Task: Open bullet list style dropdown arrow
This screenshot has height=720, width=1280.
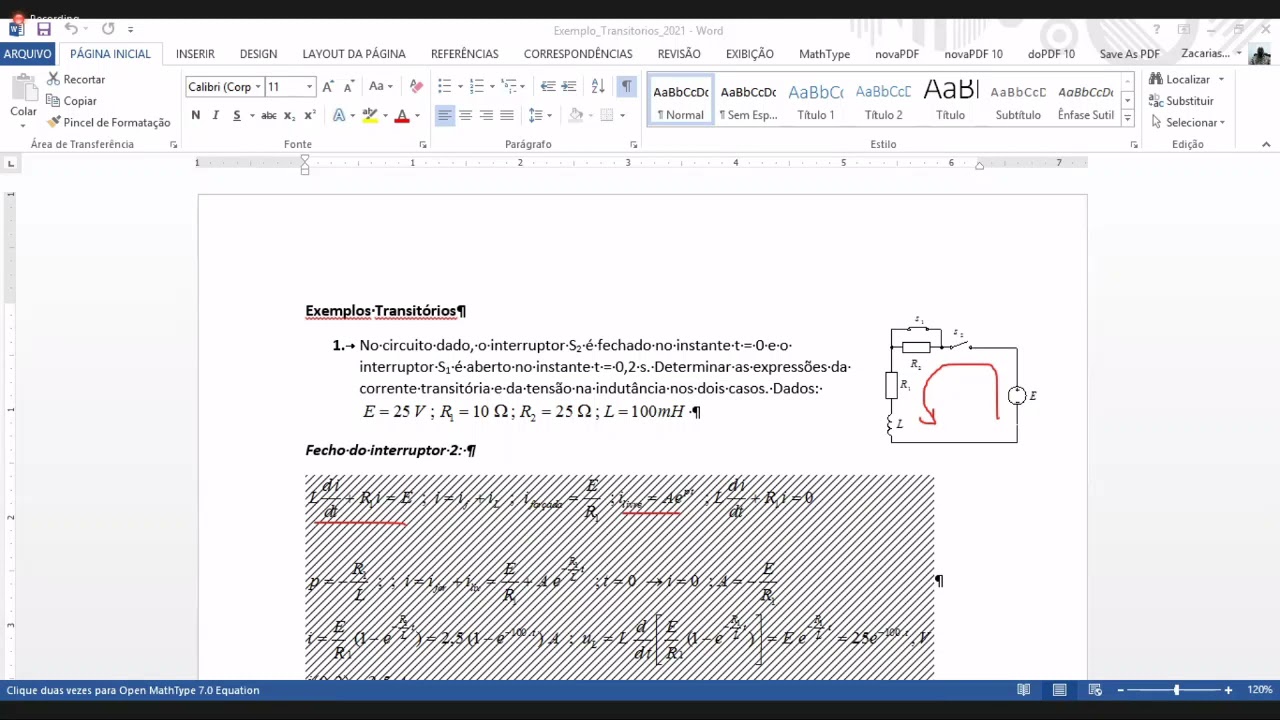Action: pyautogui.click(x=460, y=87)
